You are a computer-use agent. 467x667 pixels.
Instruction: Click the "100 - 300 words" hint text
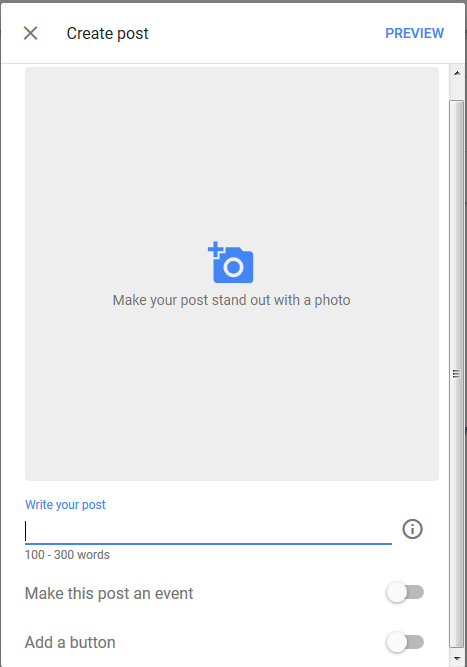click(x=67, y=555)
